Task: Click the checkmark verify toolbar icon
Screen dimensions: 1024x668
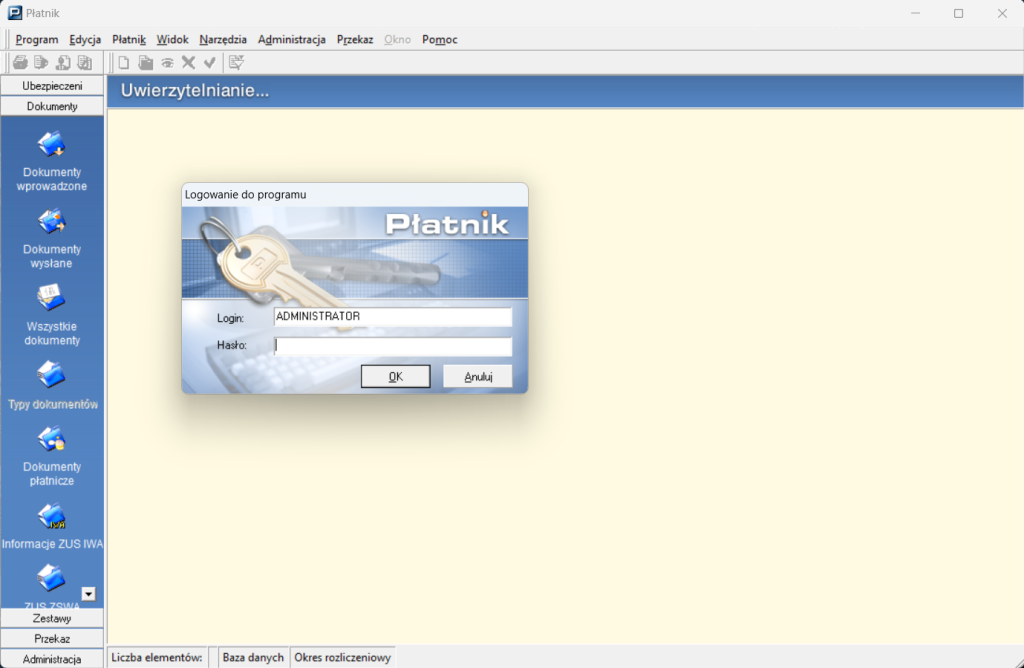Action: 209,63
